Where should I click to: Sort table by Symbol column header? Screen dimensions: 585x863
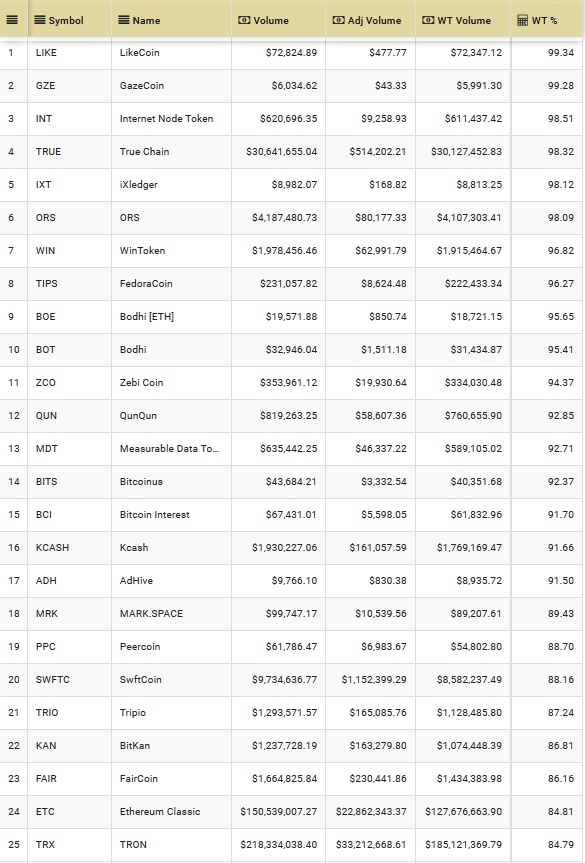tap(66, 20)
